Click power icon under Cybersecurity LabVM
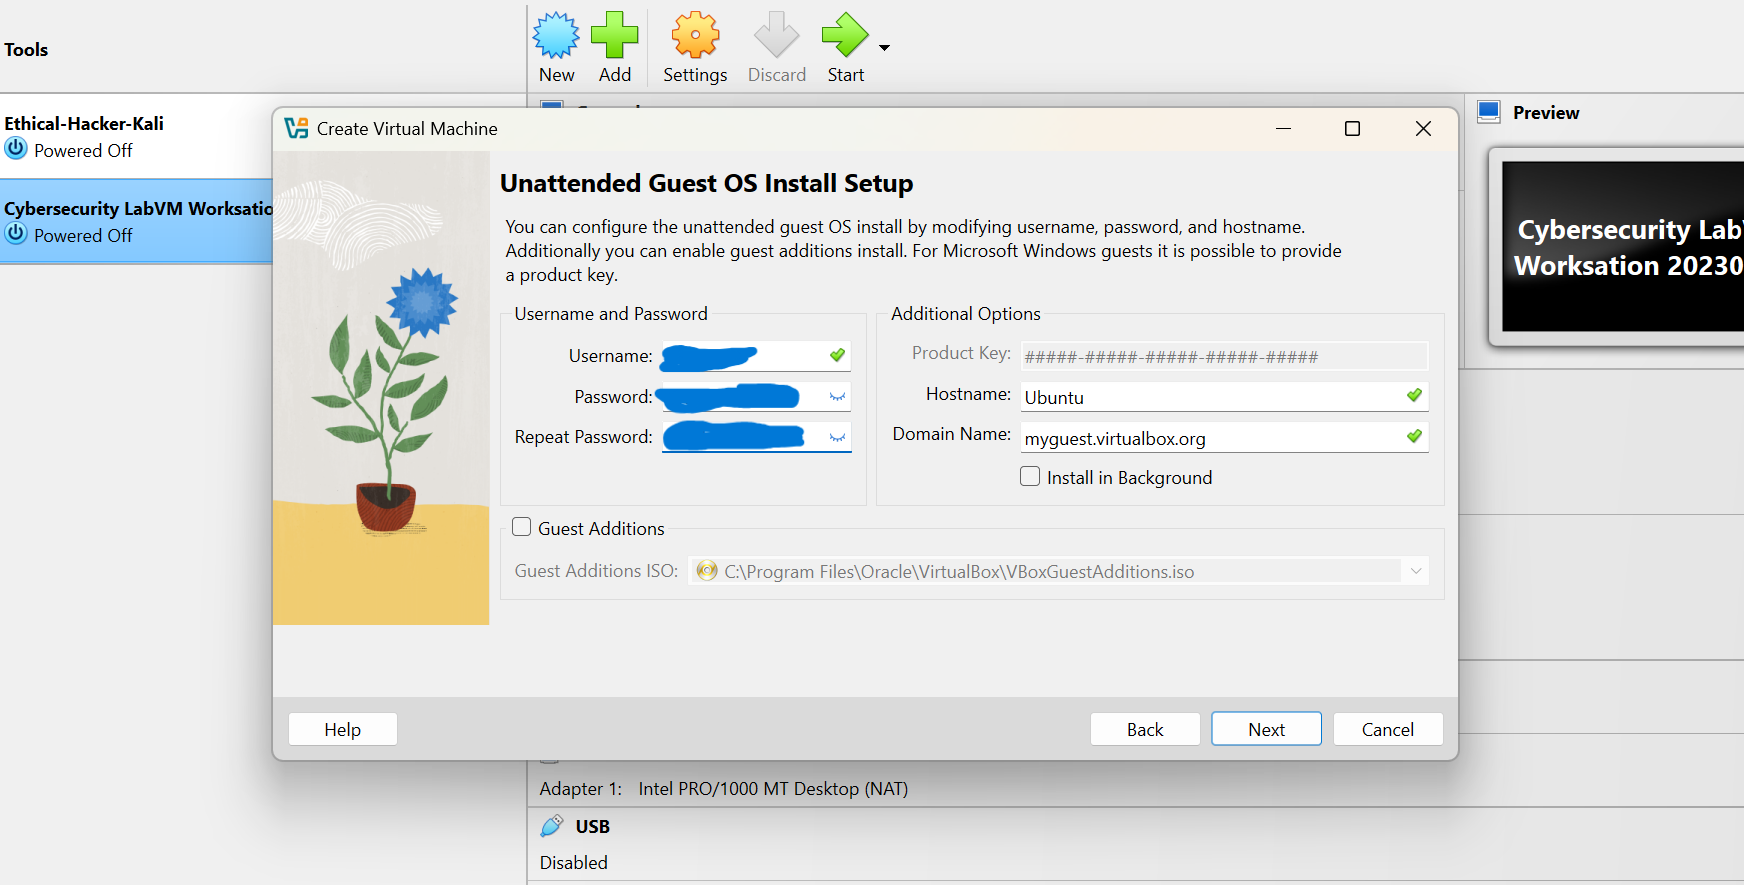Image resolution: width=1744 pixels, height=885 pixels. [16, 234]
